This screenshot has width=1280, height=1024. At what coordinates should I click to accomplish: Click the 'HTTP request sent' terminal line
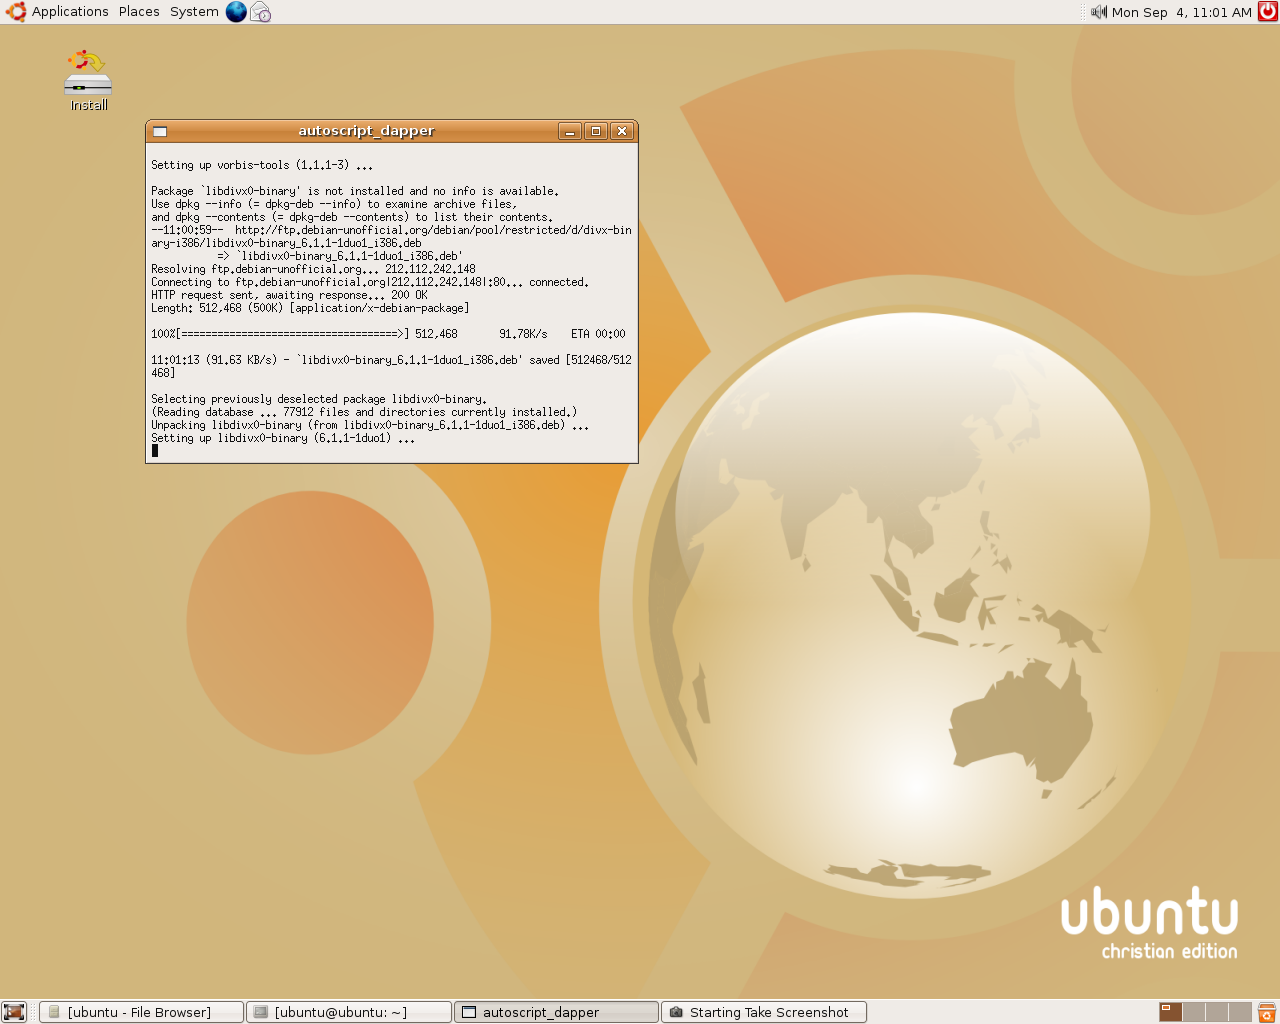pos(289,295)
